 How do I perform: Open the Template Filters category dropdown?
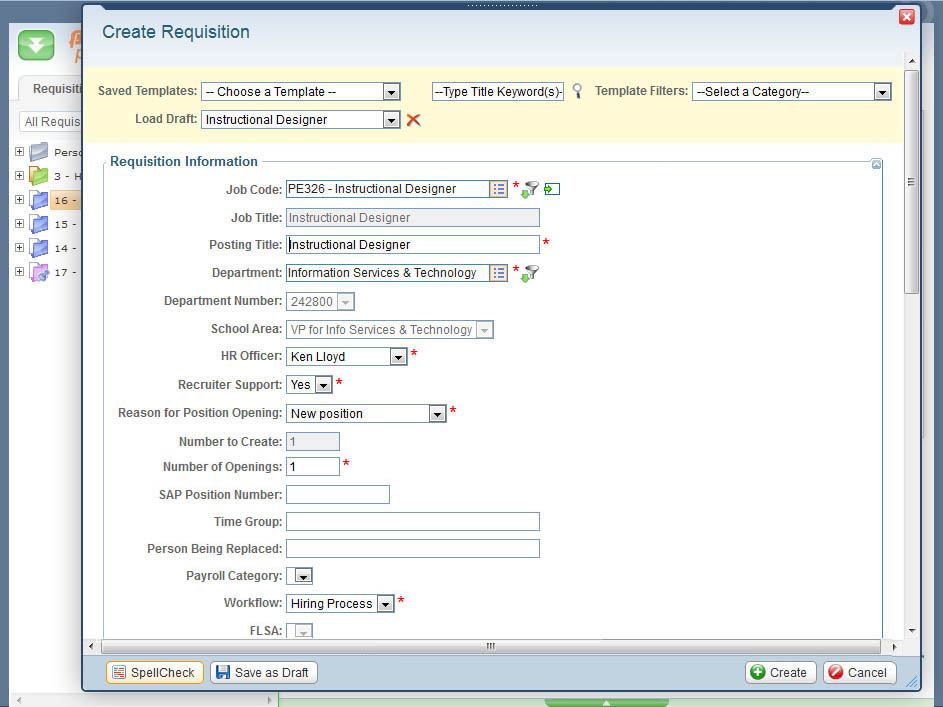click(x=882, y=92)
